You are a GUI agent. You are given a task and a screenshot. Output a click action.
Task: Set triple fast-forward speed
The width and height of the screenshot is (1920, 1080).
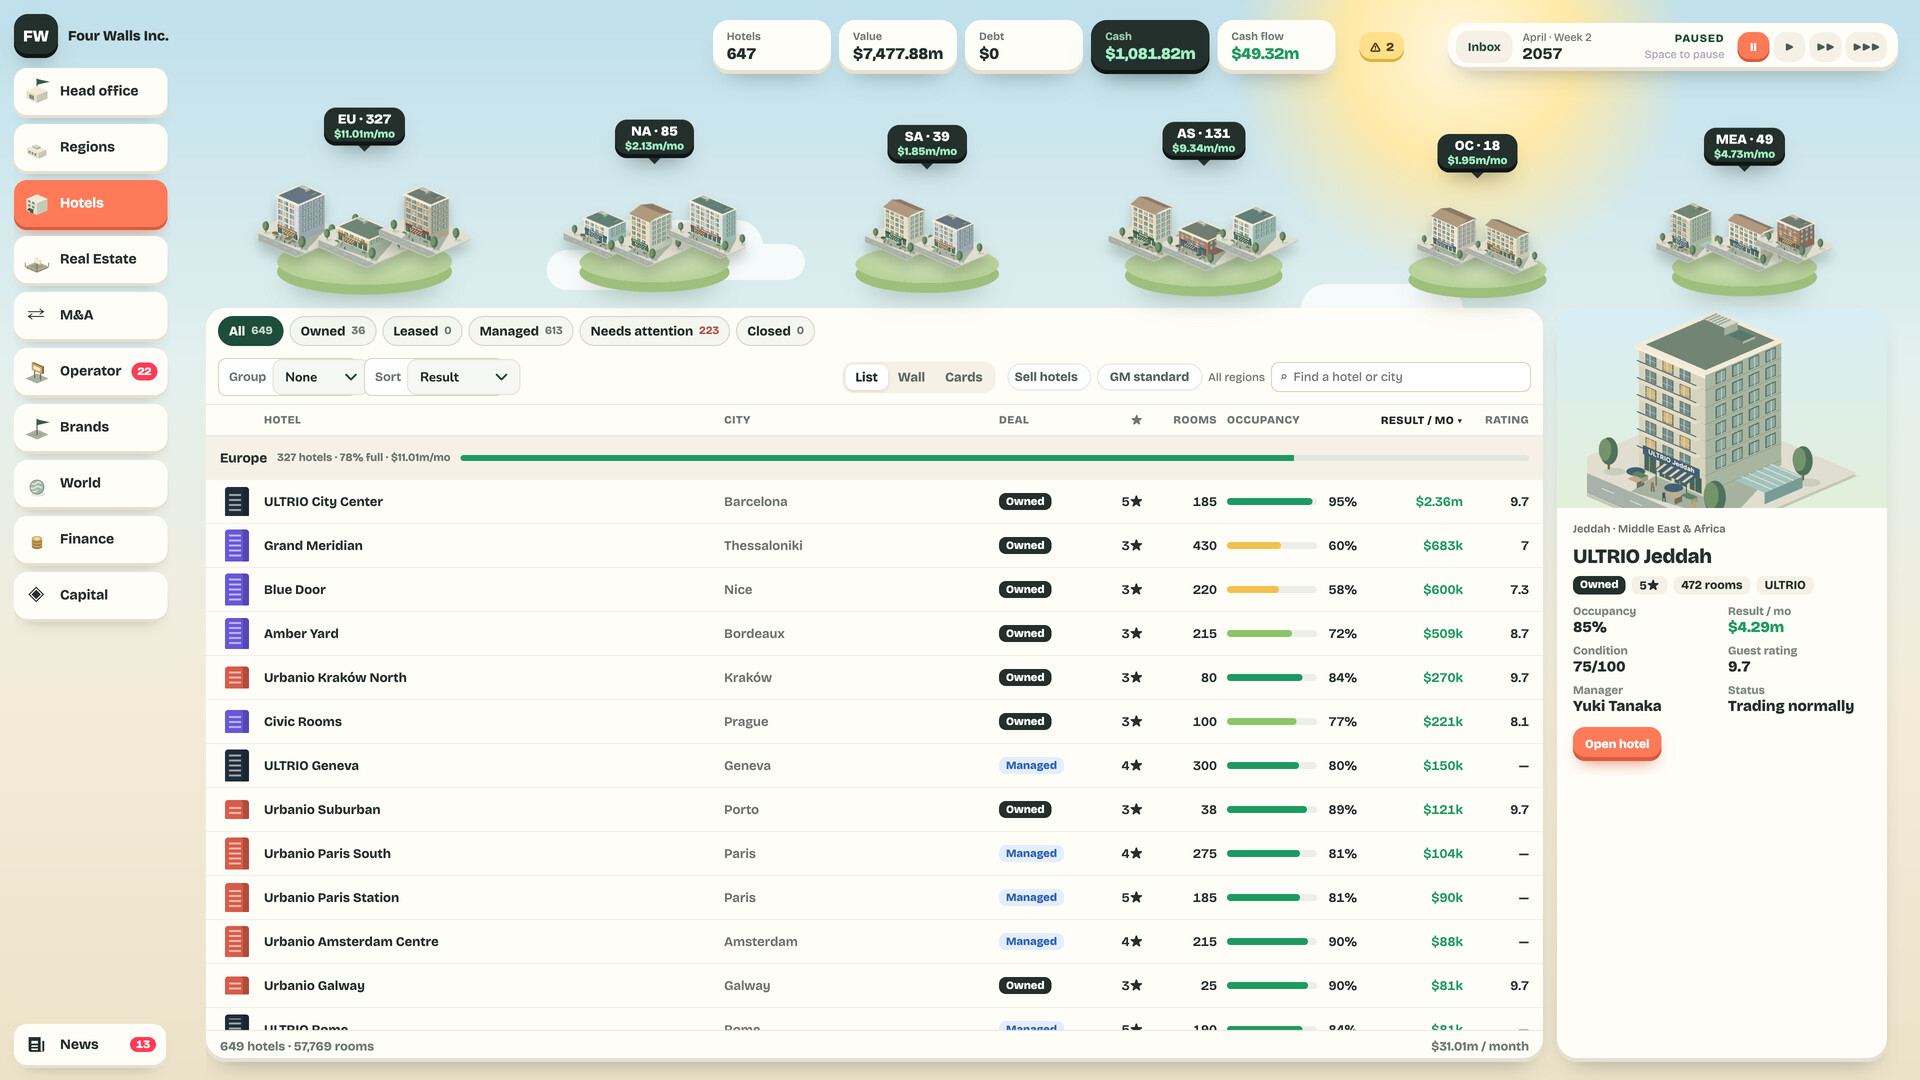(1866, 47)
